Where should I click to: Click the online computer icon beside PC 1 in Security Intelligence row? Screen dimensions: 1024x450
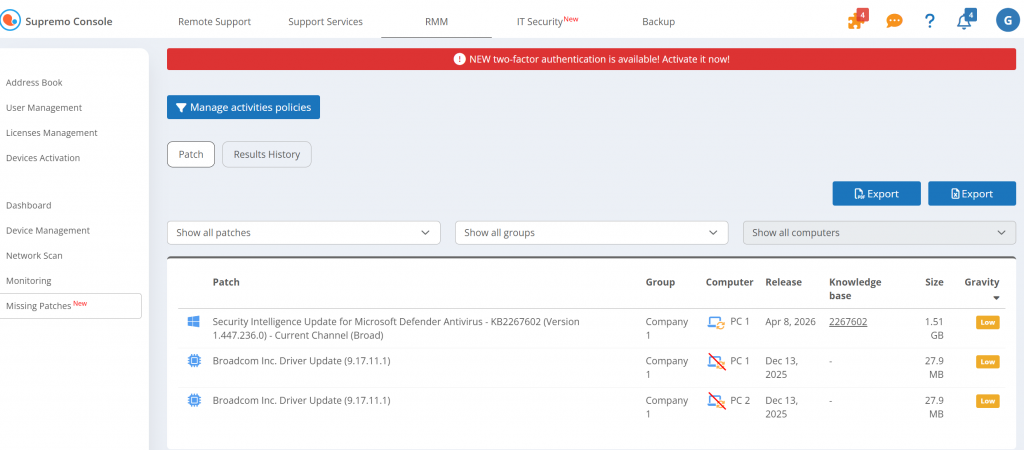(716, 322)
